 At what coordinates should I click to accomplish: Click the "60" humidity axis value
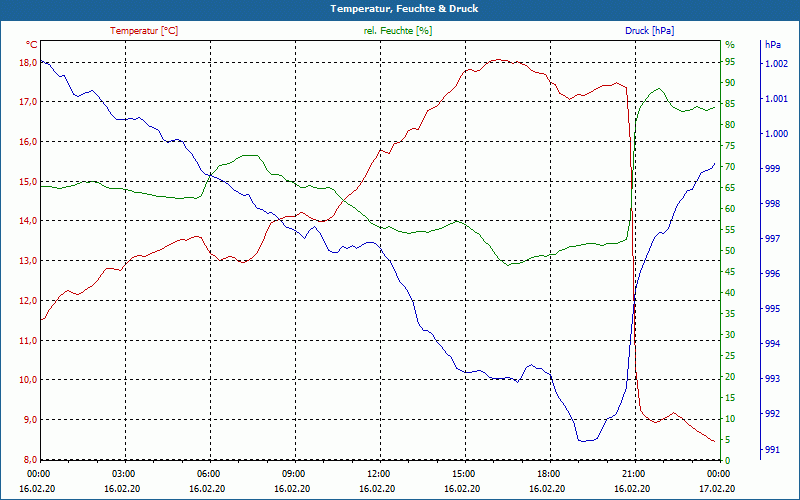tap(730, 209)
